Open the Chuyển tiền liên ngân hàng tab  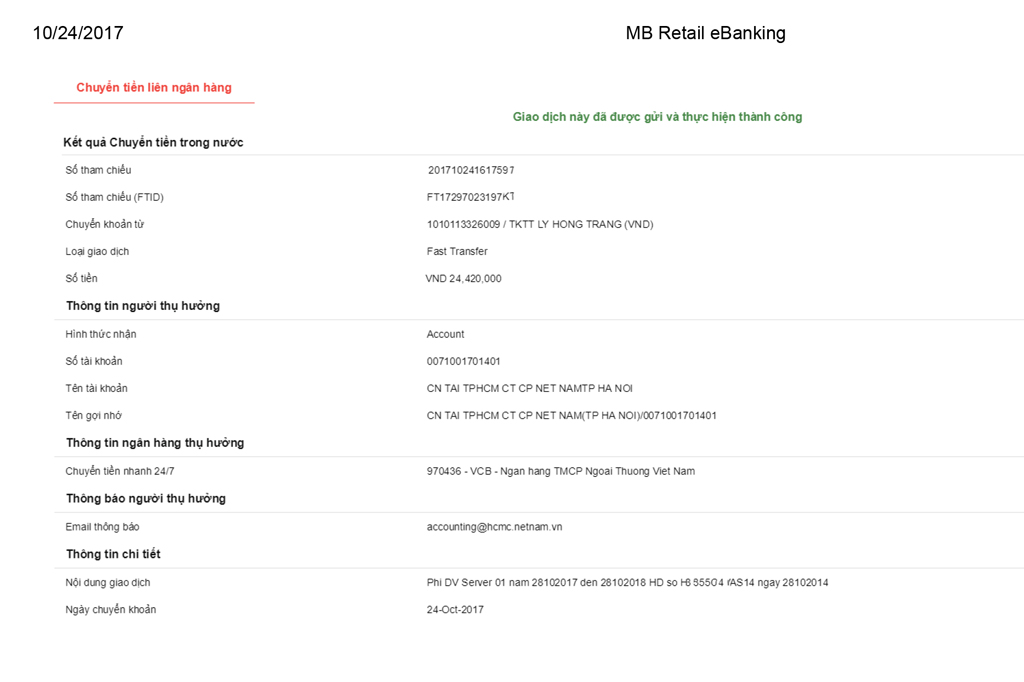point(154,88)
